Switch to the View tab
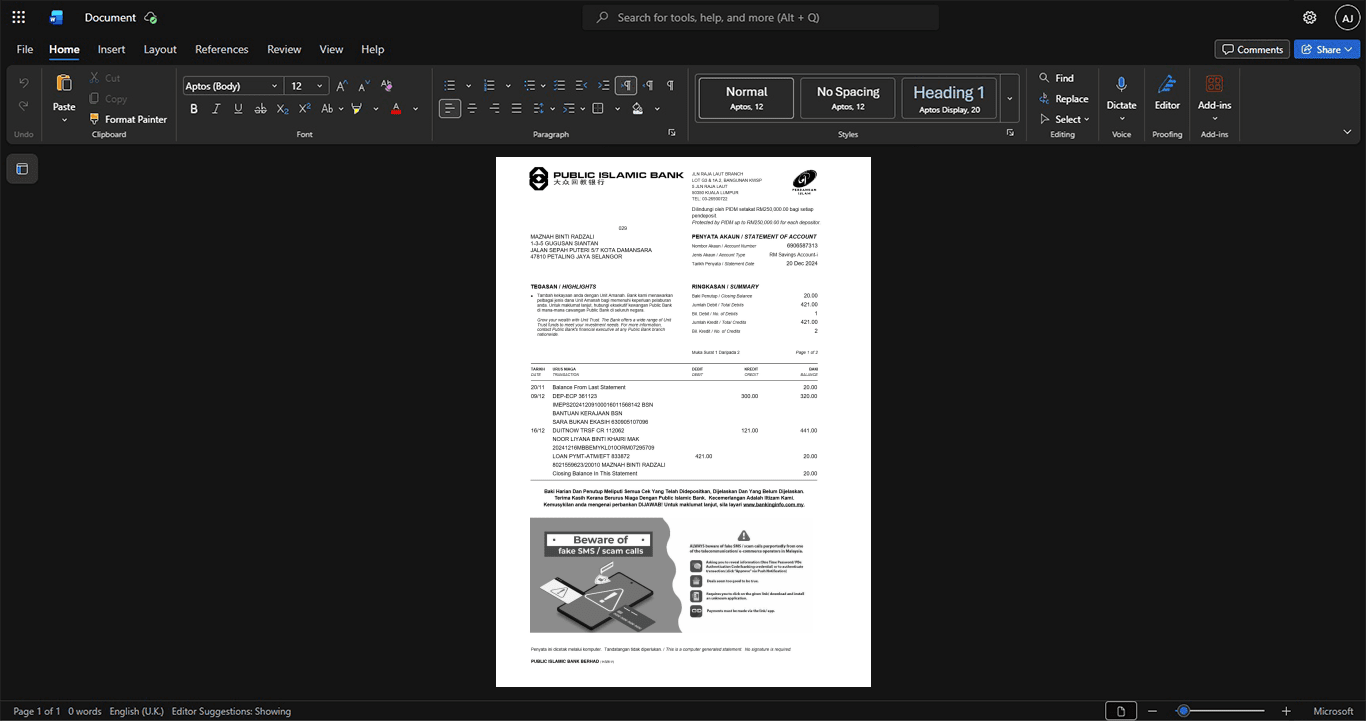The width and height of the screenshot is (1366, 721). [331, 49]
